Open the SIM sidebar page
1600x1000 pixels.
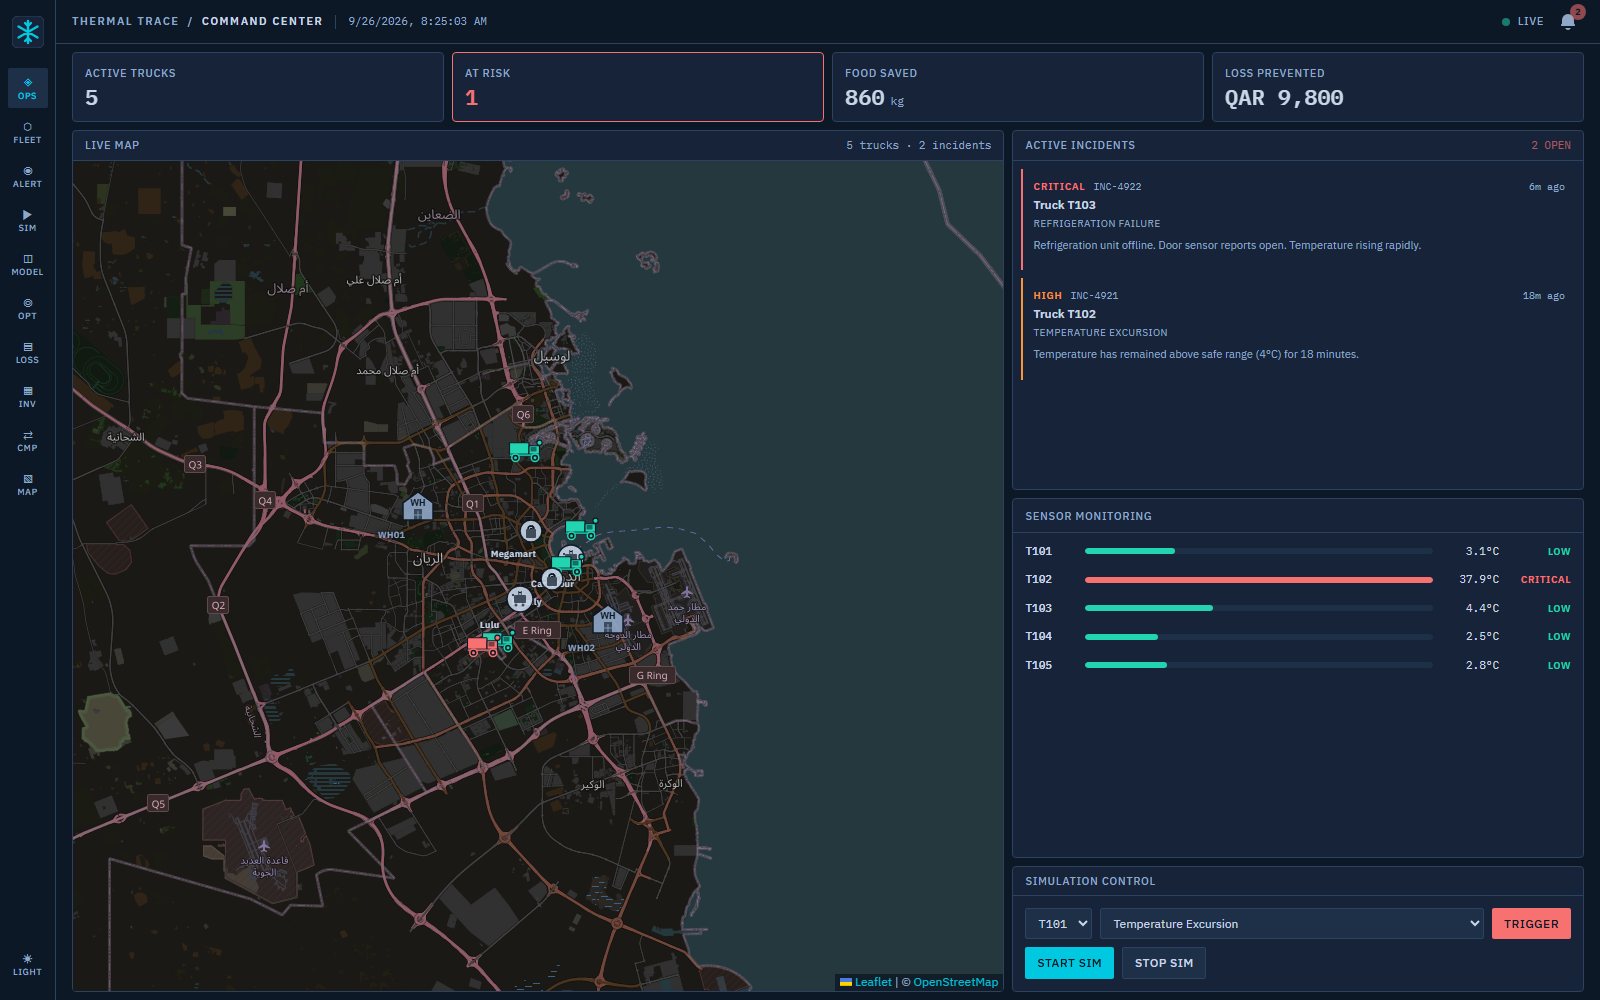27,220
